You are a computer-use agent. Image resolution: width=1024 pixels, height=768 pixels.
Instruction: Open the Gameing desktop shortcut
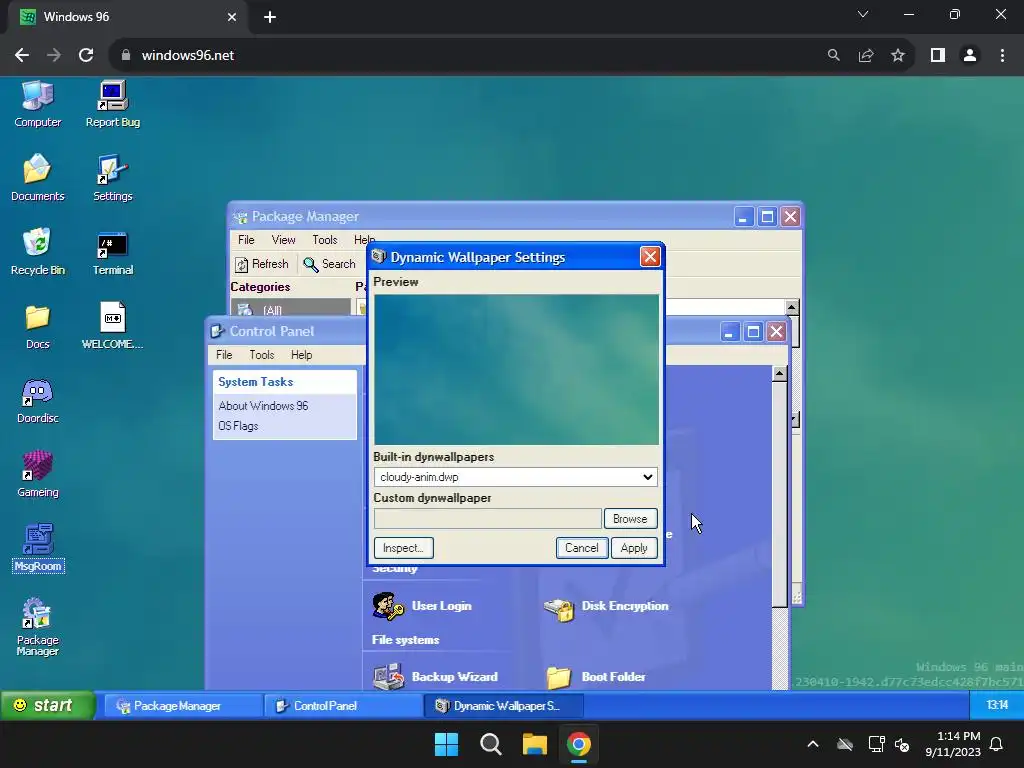point(37,474)
